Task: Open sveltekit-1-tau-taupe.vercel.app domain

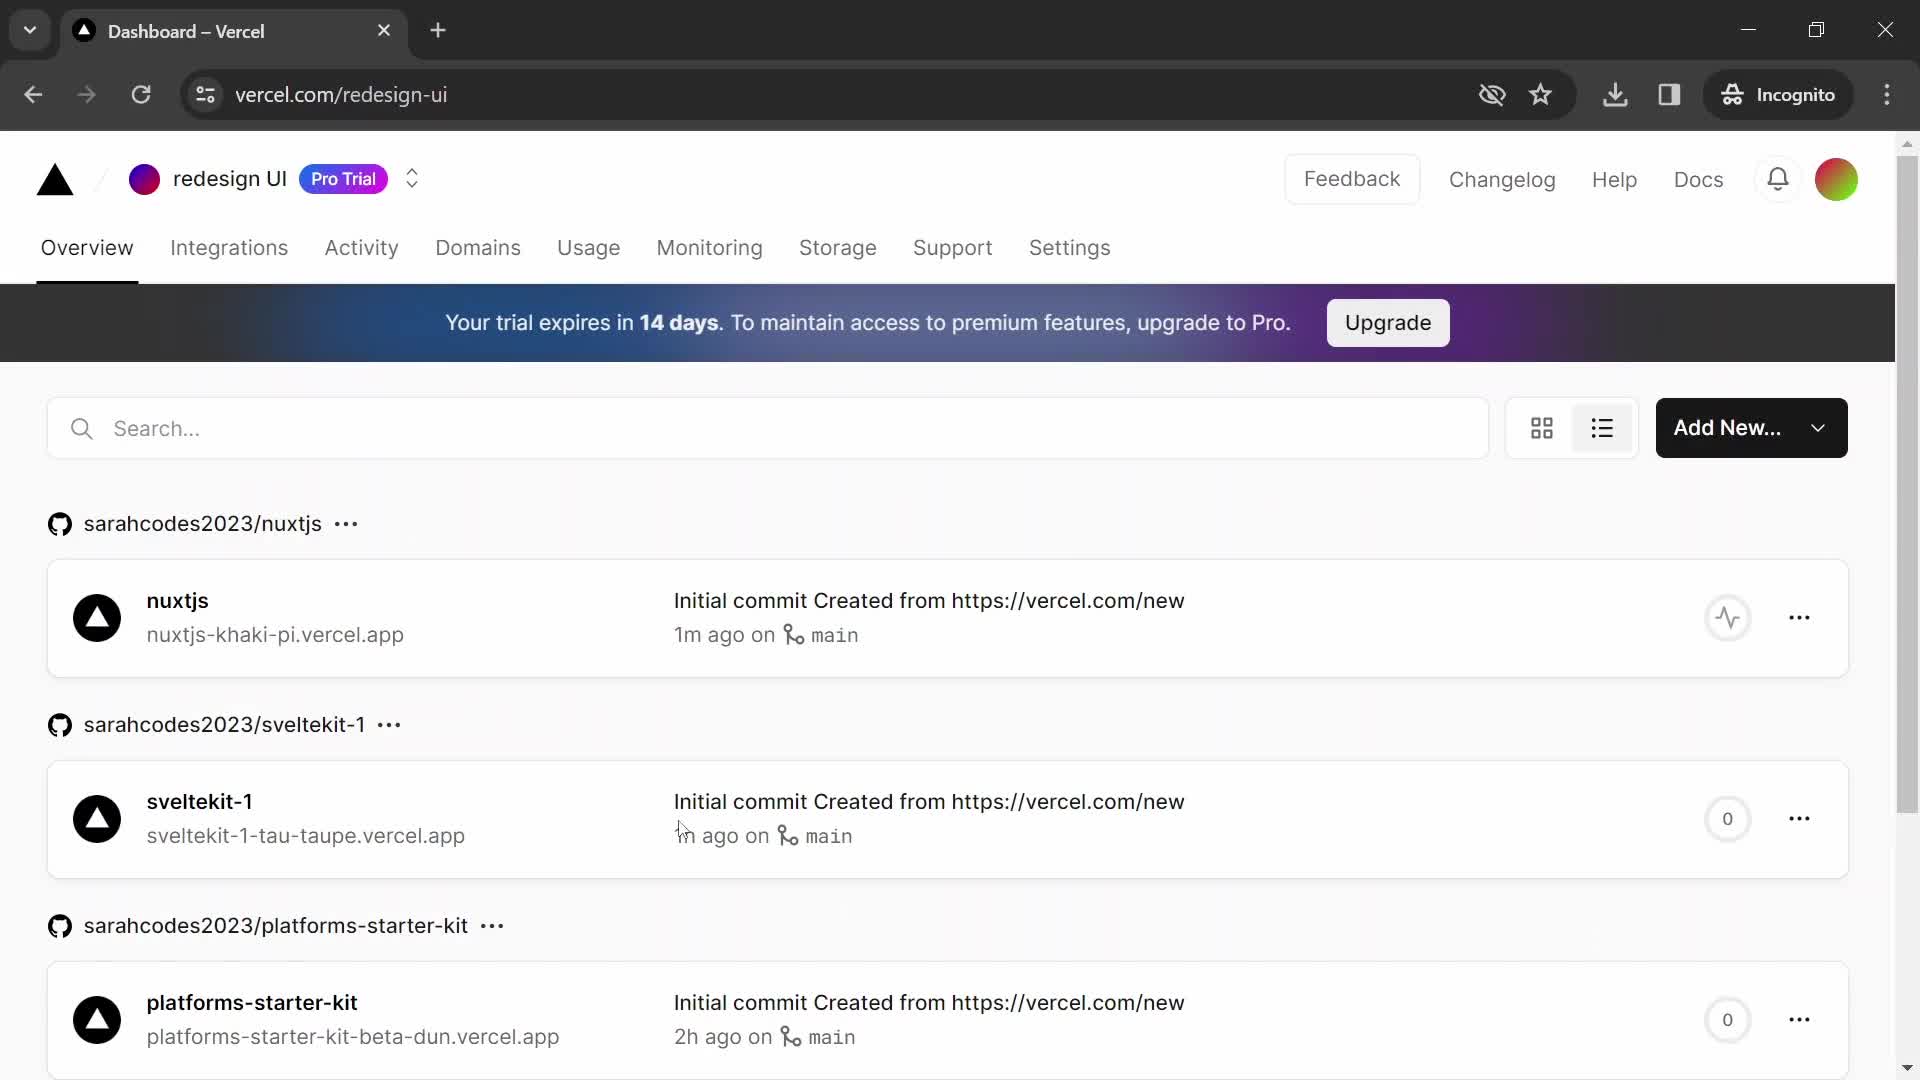Action: [305, 836]
